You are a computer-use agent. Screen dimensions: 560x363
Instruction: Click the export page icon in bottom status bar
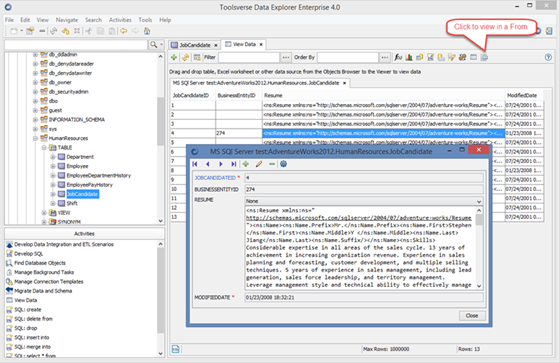pyautogui.click(x=175, y=349)
